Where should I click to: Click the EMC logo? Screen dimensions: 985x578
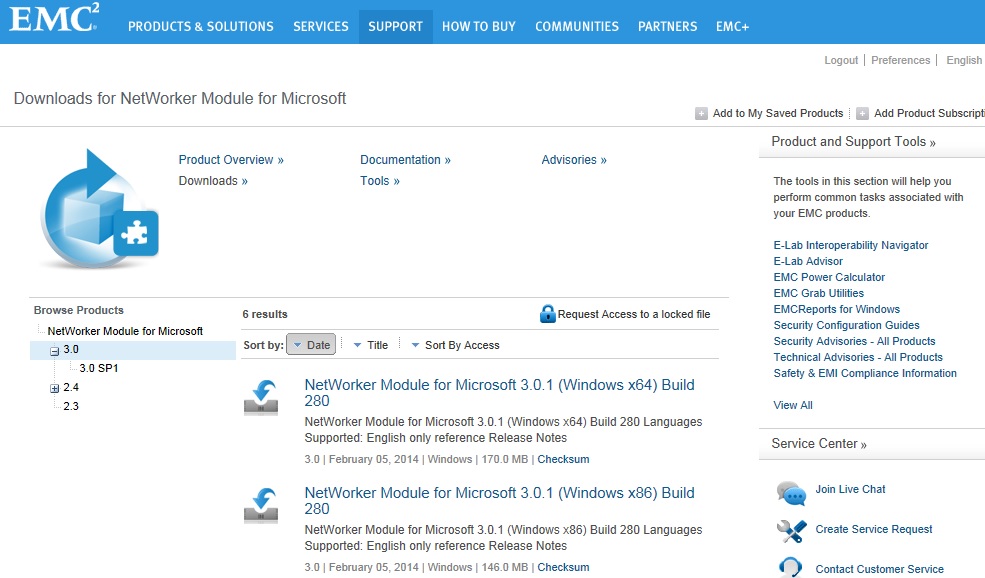55,18
